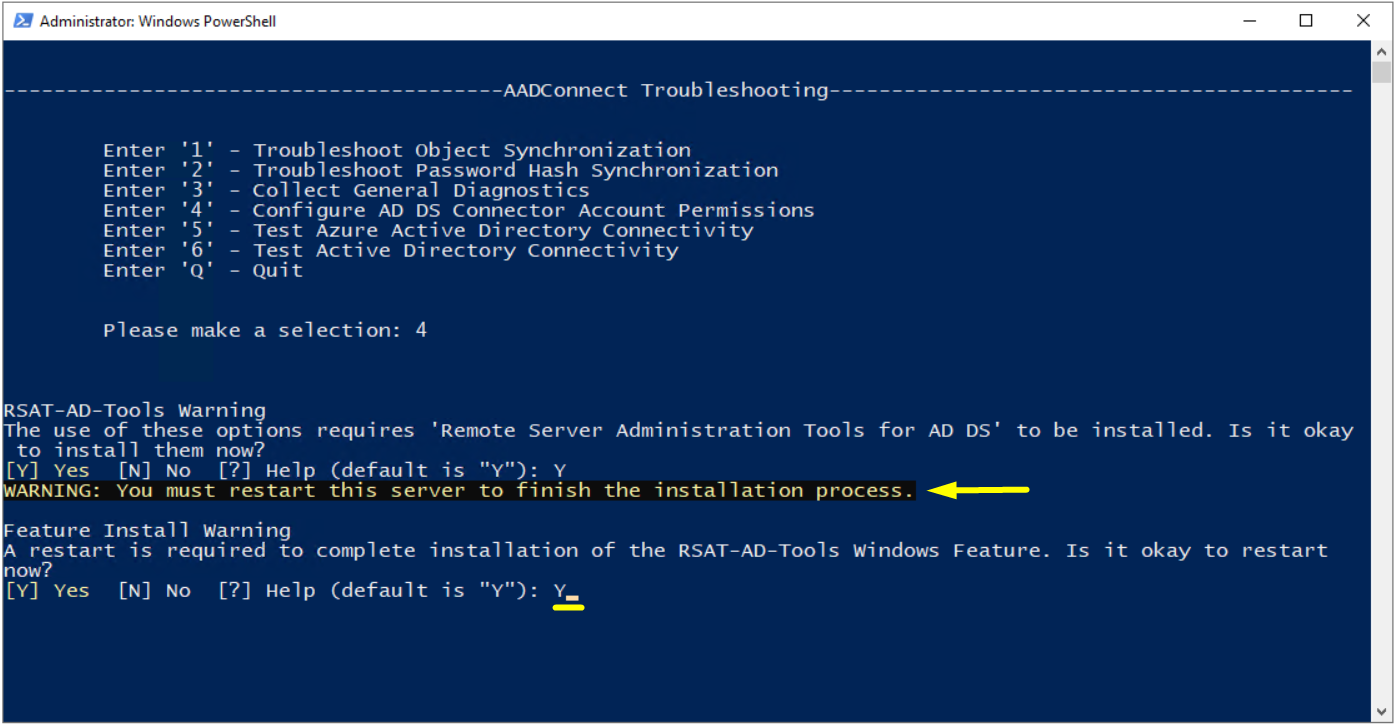Click the yellow arrow annotation
1396x726 pixels.
coord(979,490)
